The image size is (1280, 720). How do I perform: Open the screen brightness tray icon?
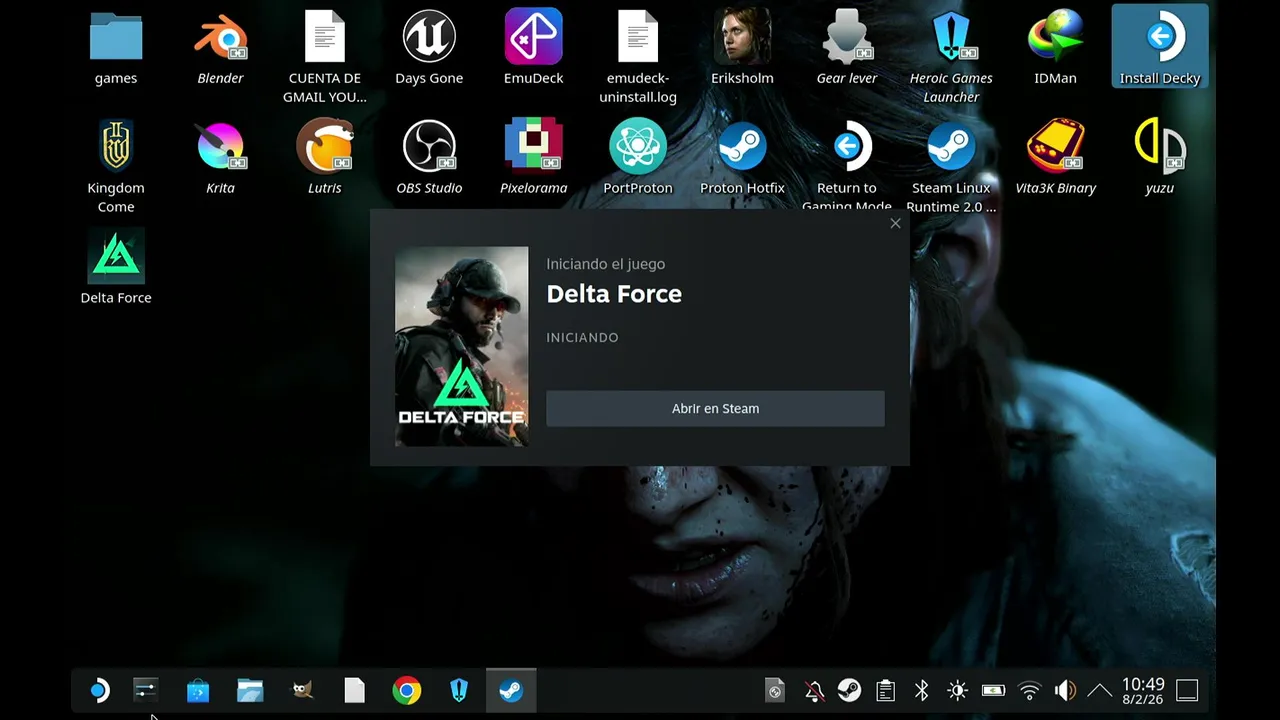(957, 690)
